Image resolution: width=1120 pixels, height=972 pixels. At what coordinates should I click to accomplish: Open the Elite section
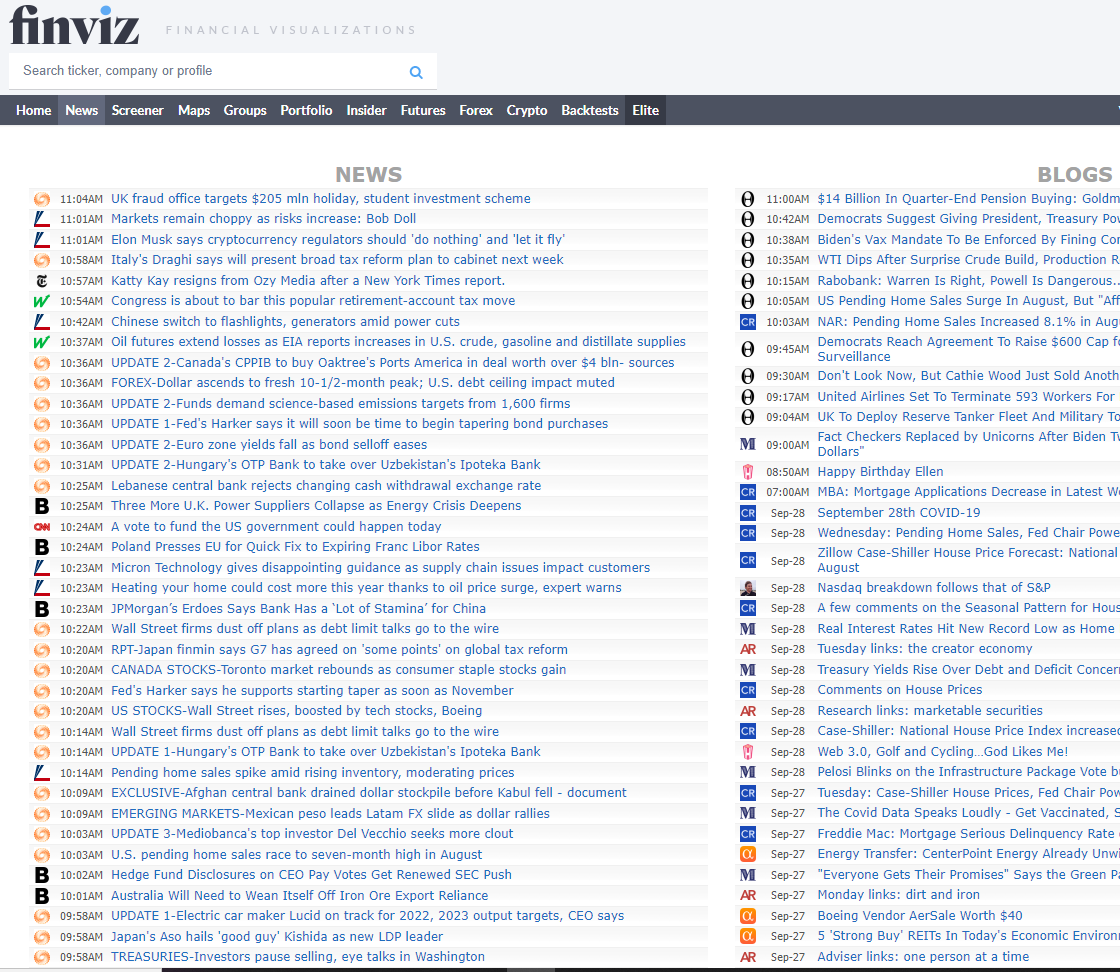645,110
